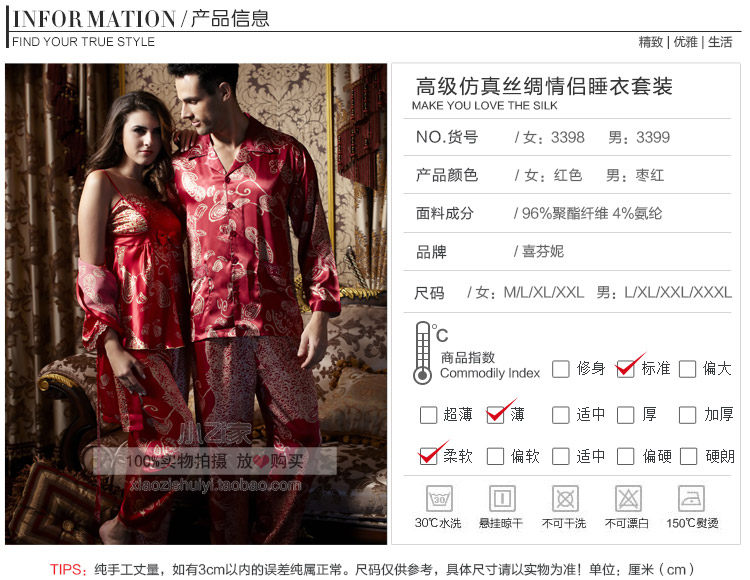Click the xiaoziehuiyi.taobao.com watermark link
The height and width of the screenshot is (580, 750).
click(216, 485)
